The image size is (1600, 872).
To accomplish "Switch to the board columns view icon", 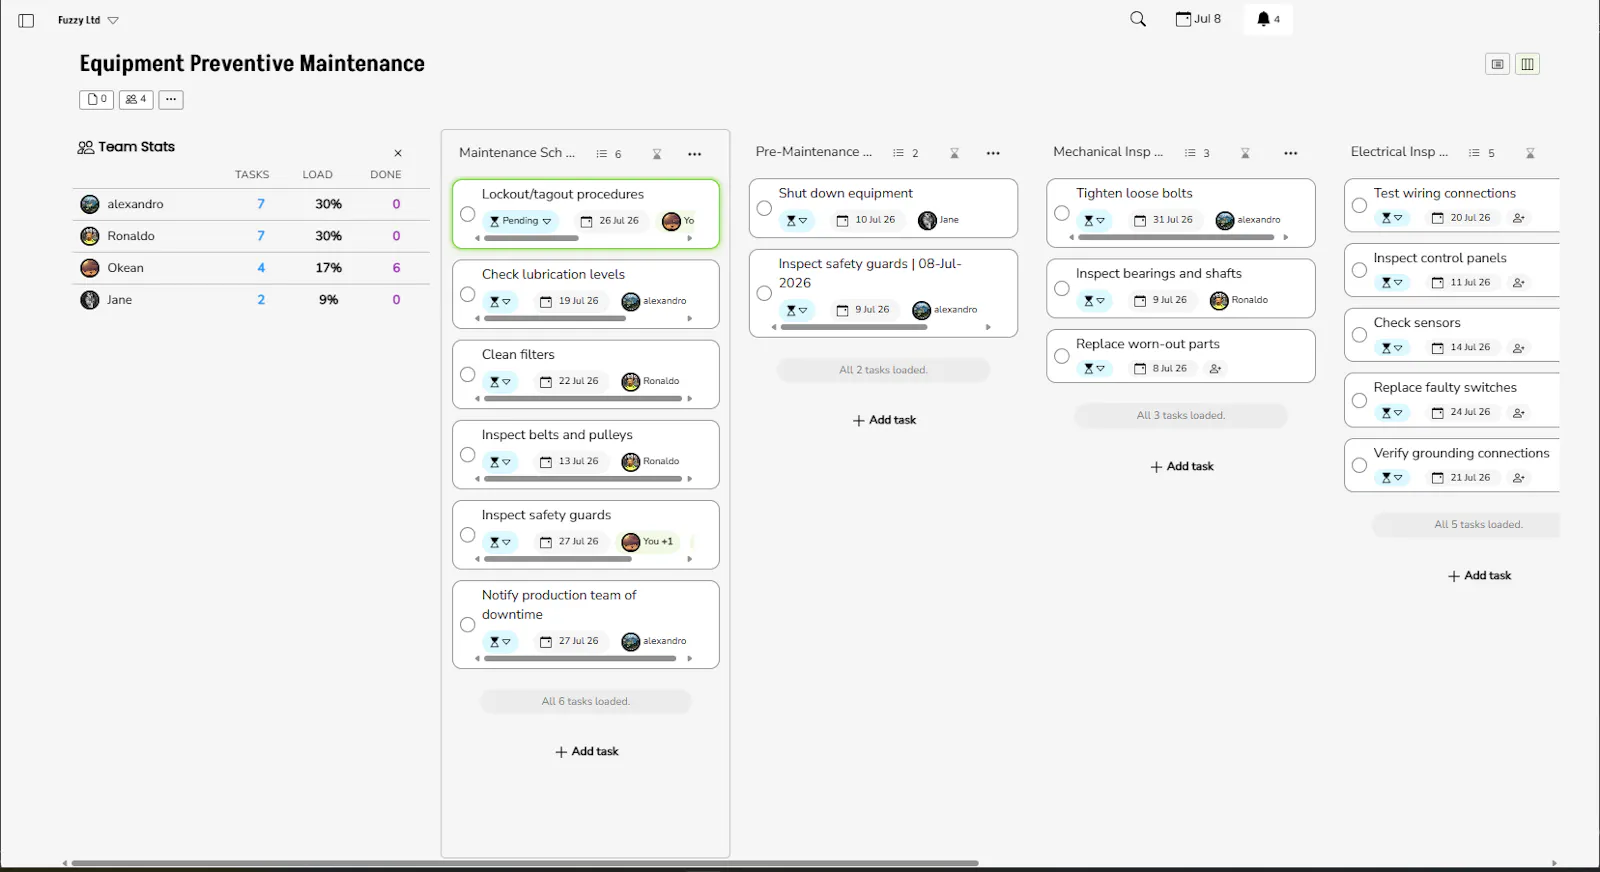I will [x=1527, y=64].
